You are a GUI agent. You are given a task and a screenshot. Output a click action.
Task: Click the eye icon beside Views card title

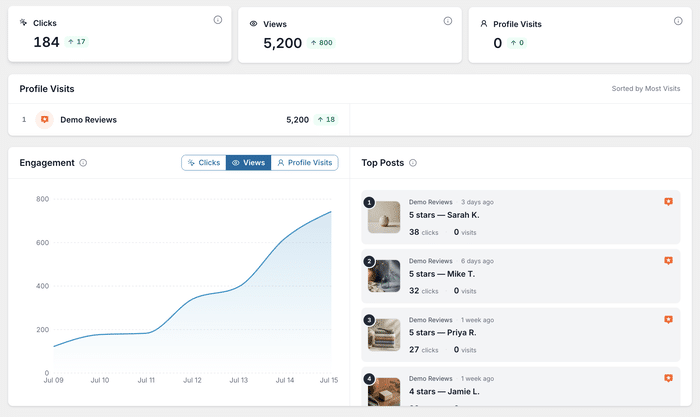(x=253, y=24)
